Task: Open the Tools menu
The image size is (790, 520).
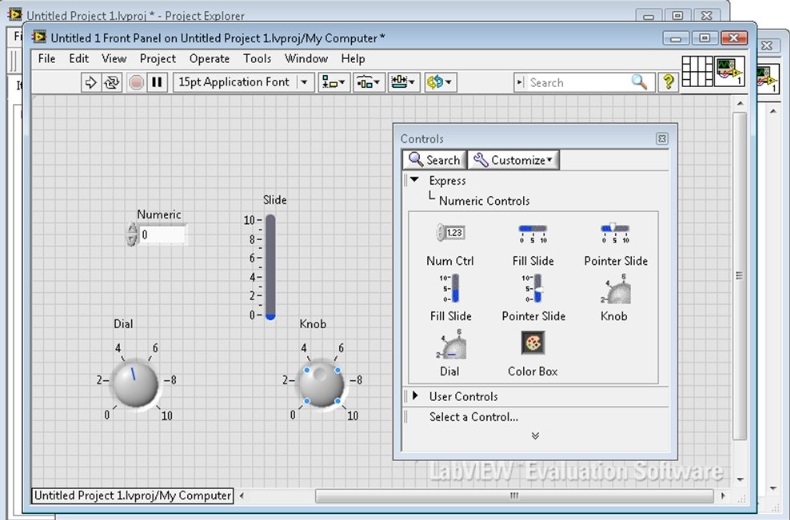Action: pos(257,58)
